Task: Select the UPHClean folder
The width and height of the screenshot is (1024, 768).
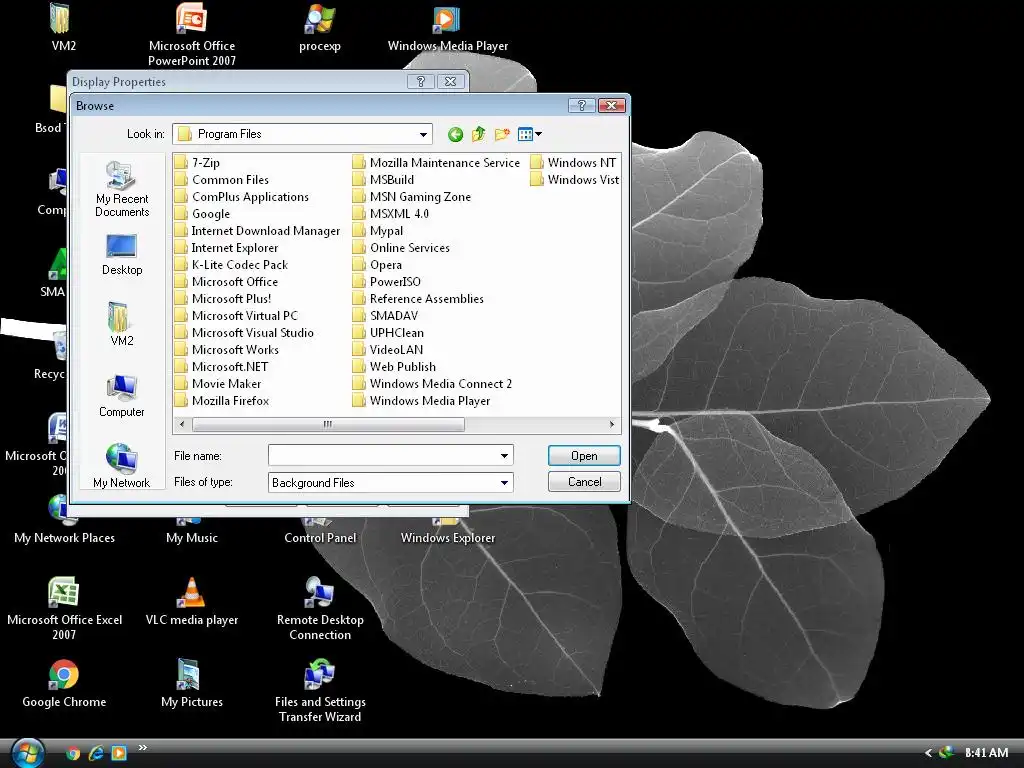Action: click(x=388, y=332)
